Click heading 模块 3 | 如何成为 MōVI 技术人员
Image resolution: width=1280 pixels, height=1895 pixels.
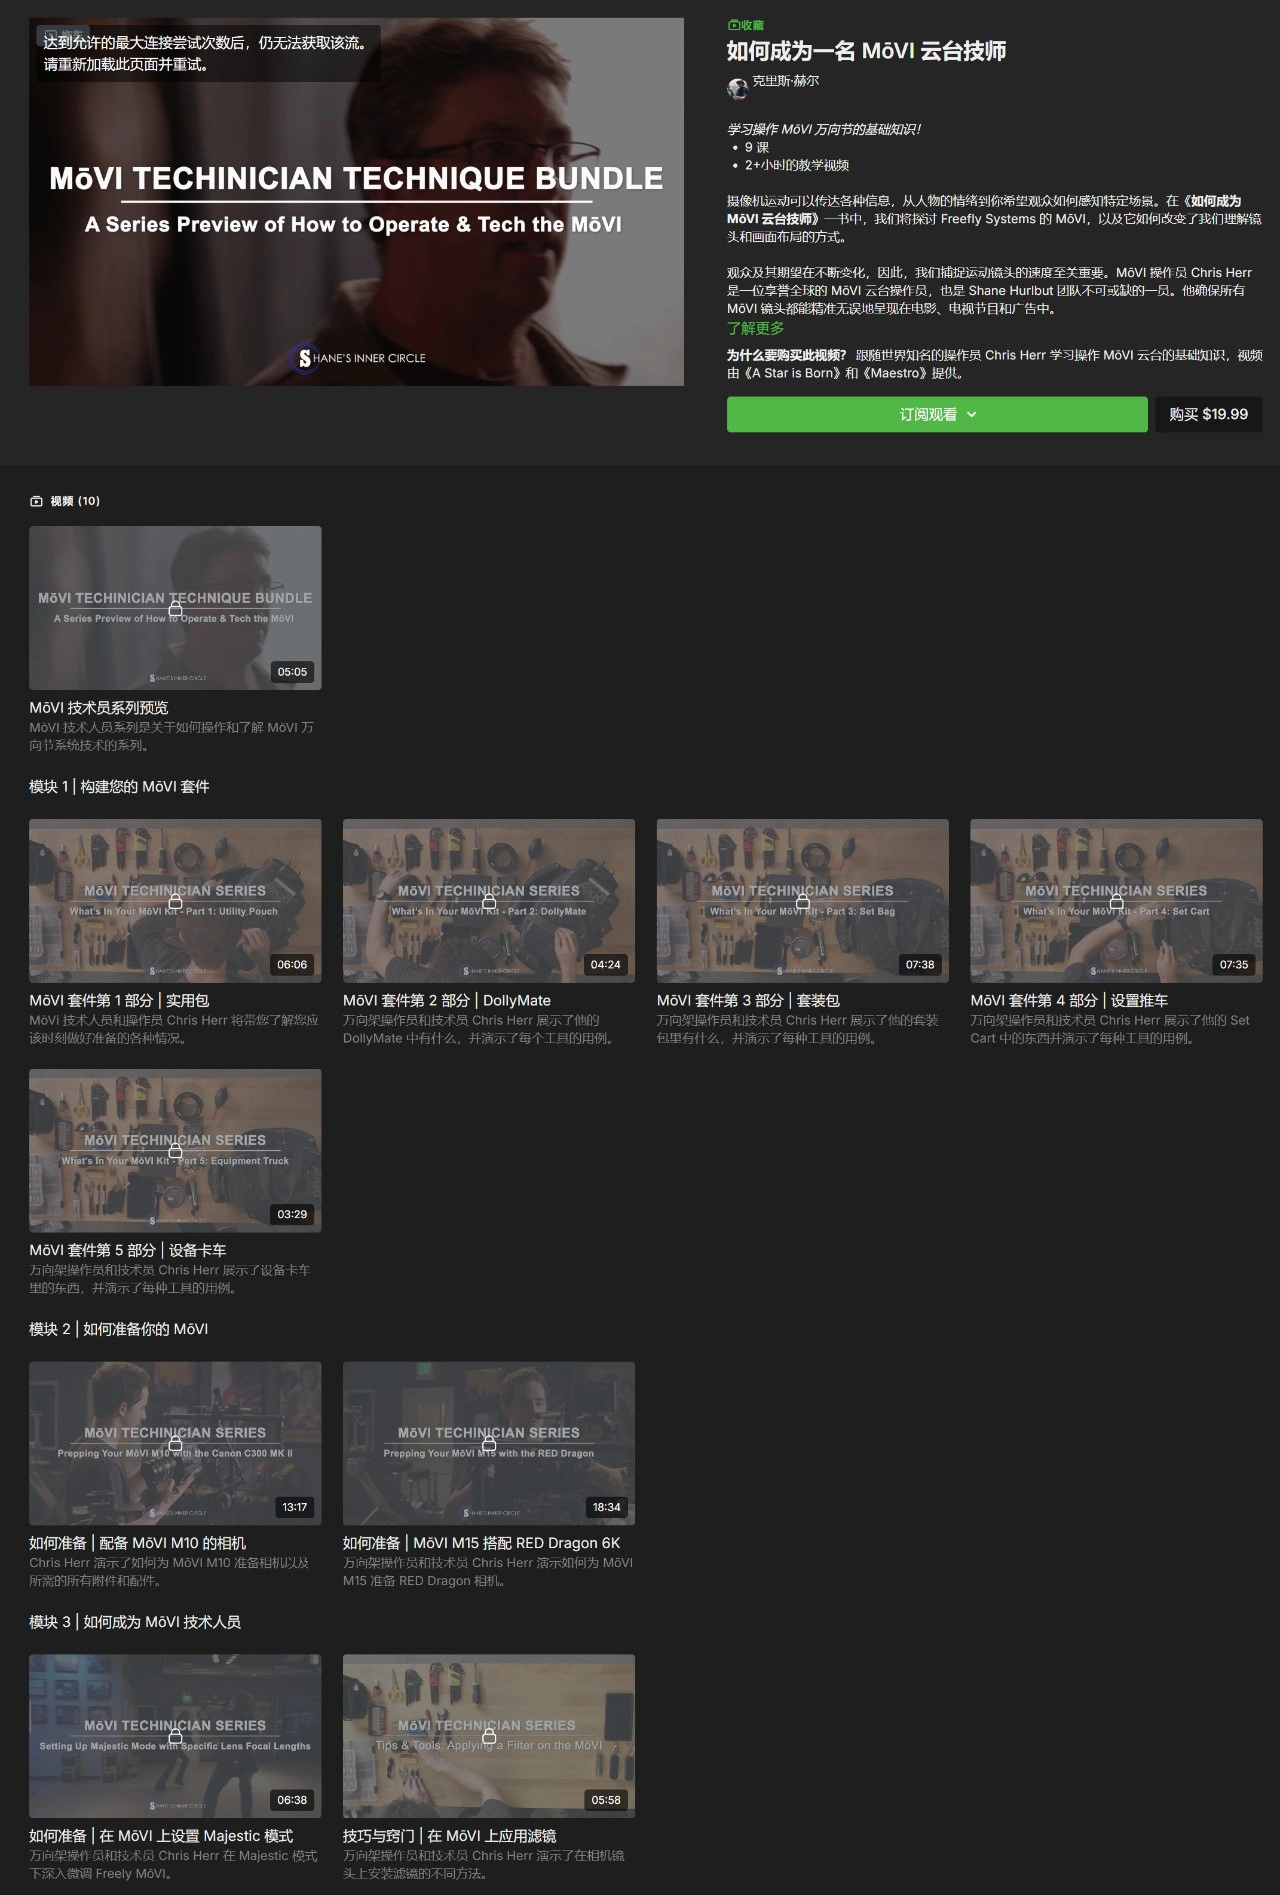point(135,1622)
